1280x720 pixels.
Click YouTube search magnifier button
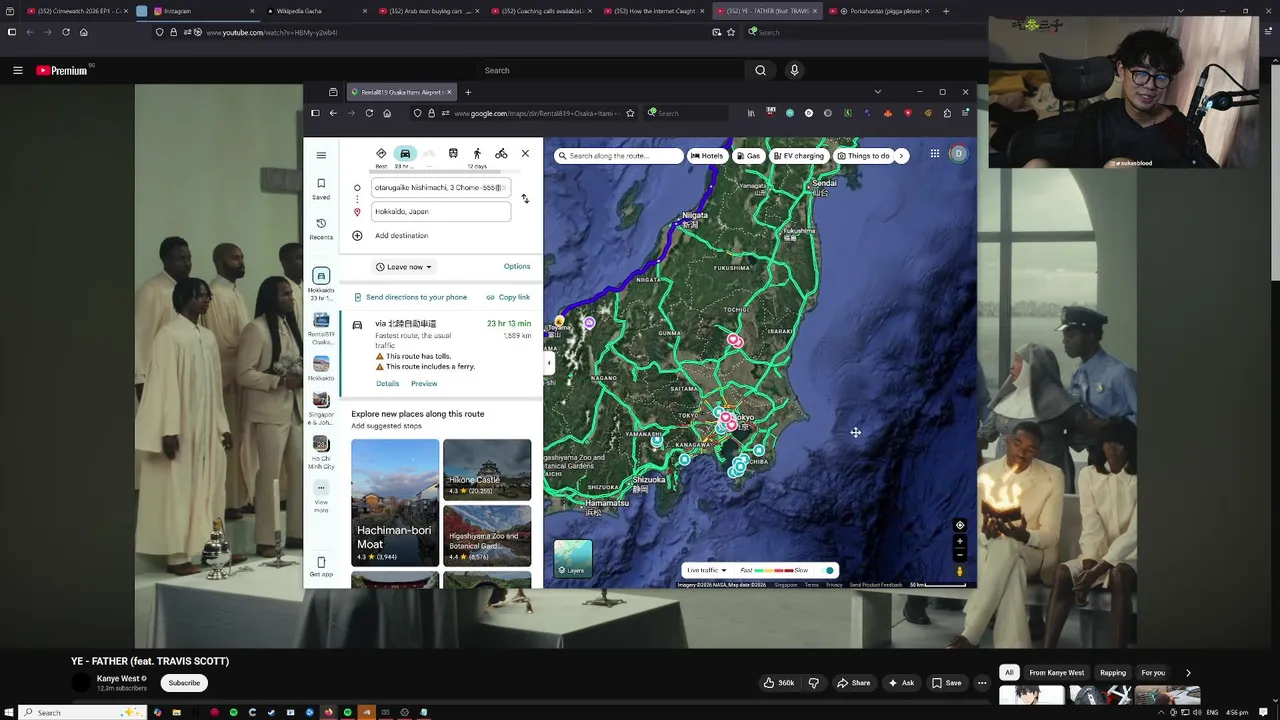(760, 70)
